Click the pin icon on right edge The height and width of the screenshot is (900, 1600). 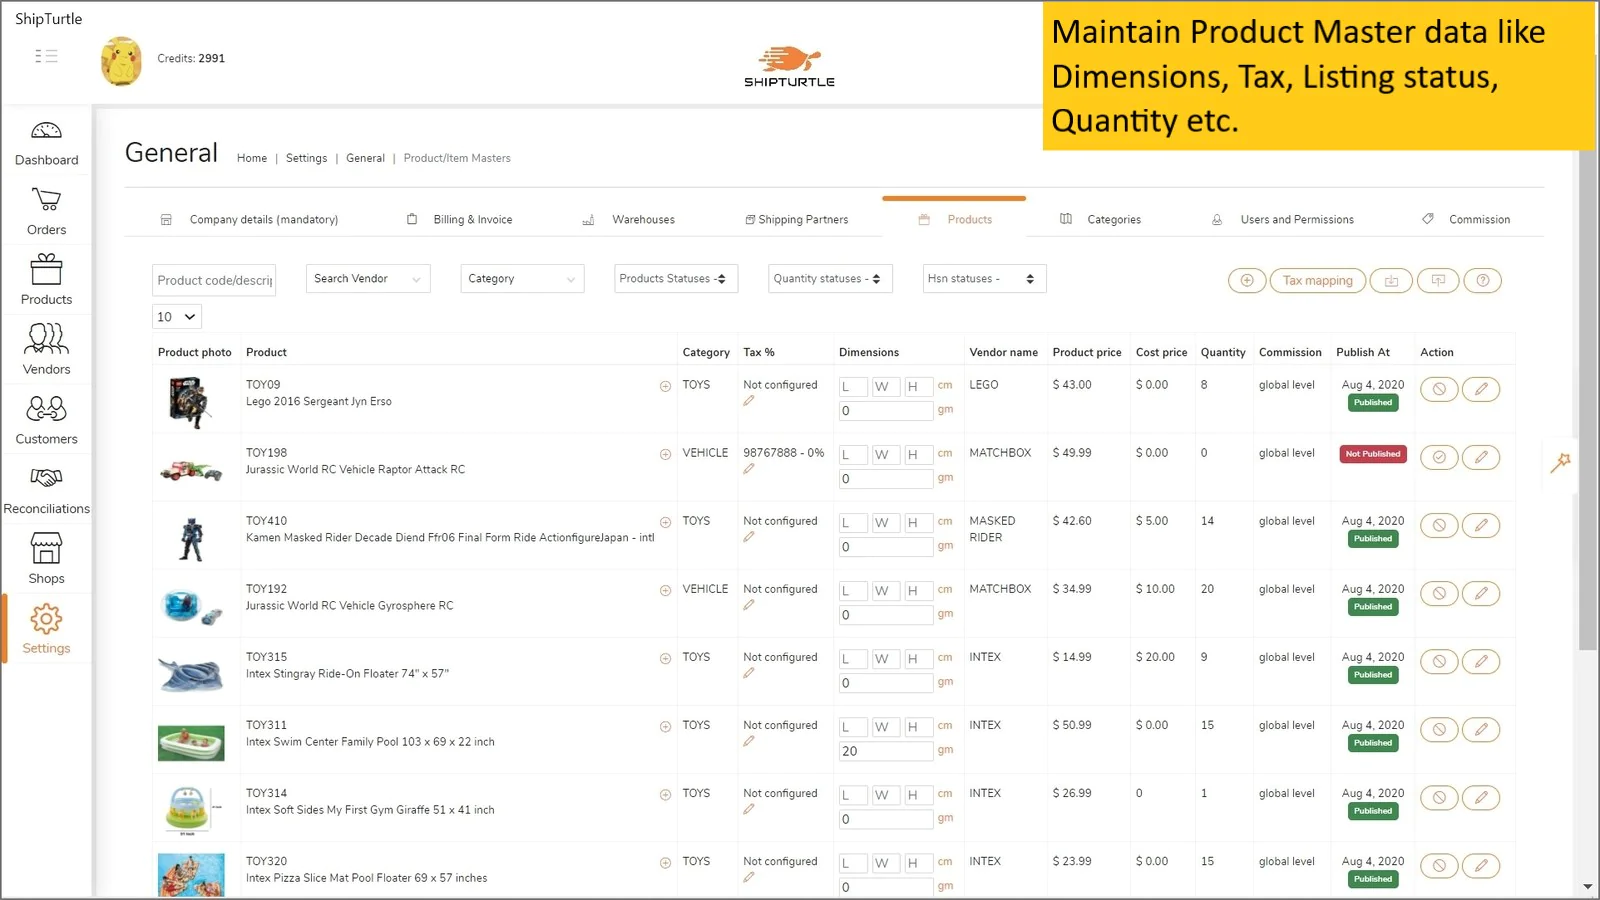(1561, 462)
